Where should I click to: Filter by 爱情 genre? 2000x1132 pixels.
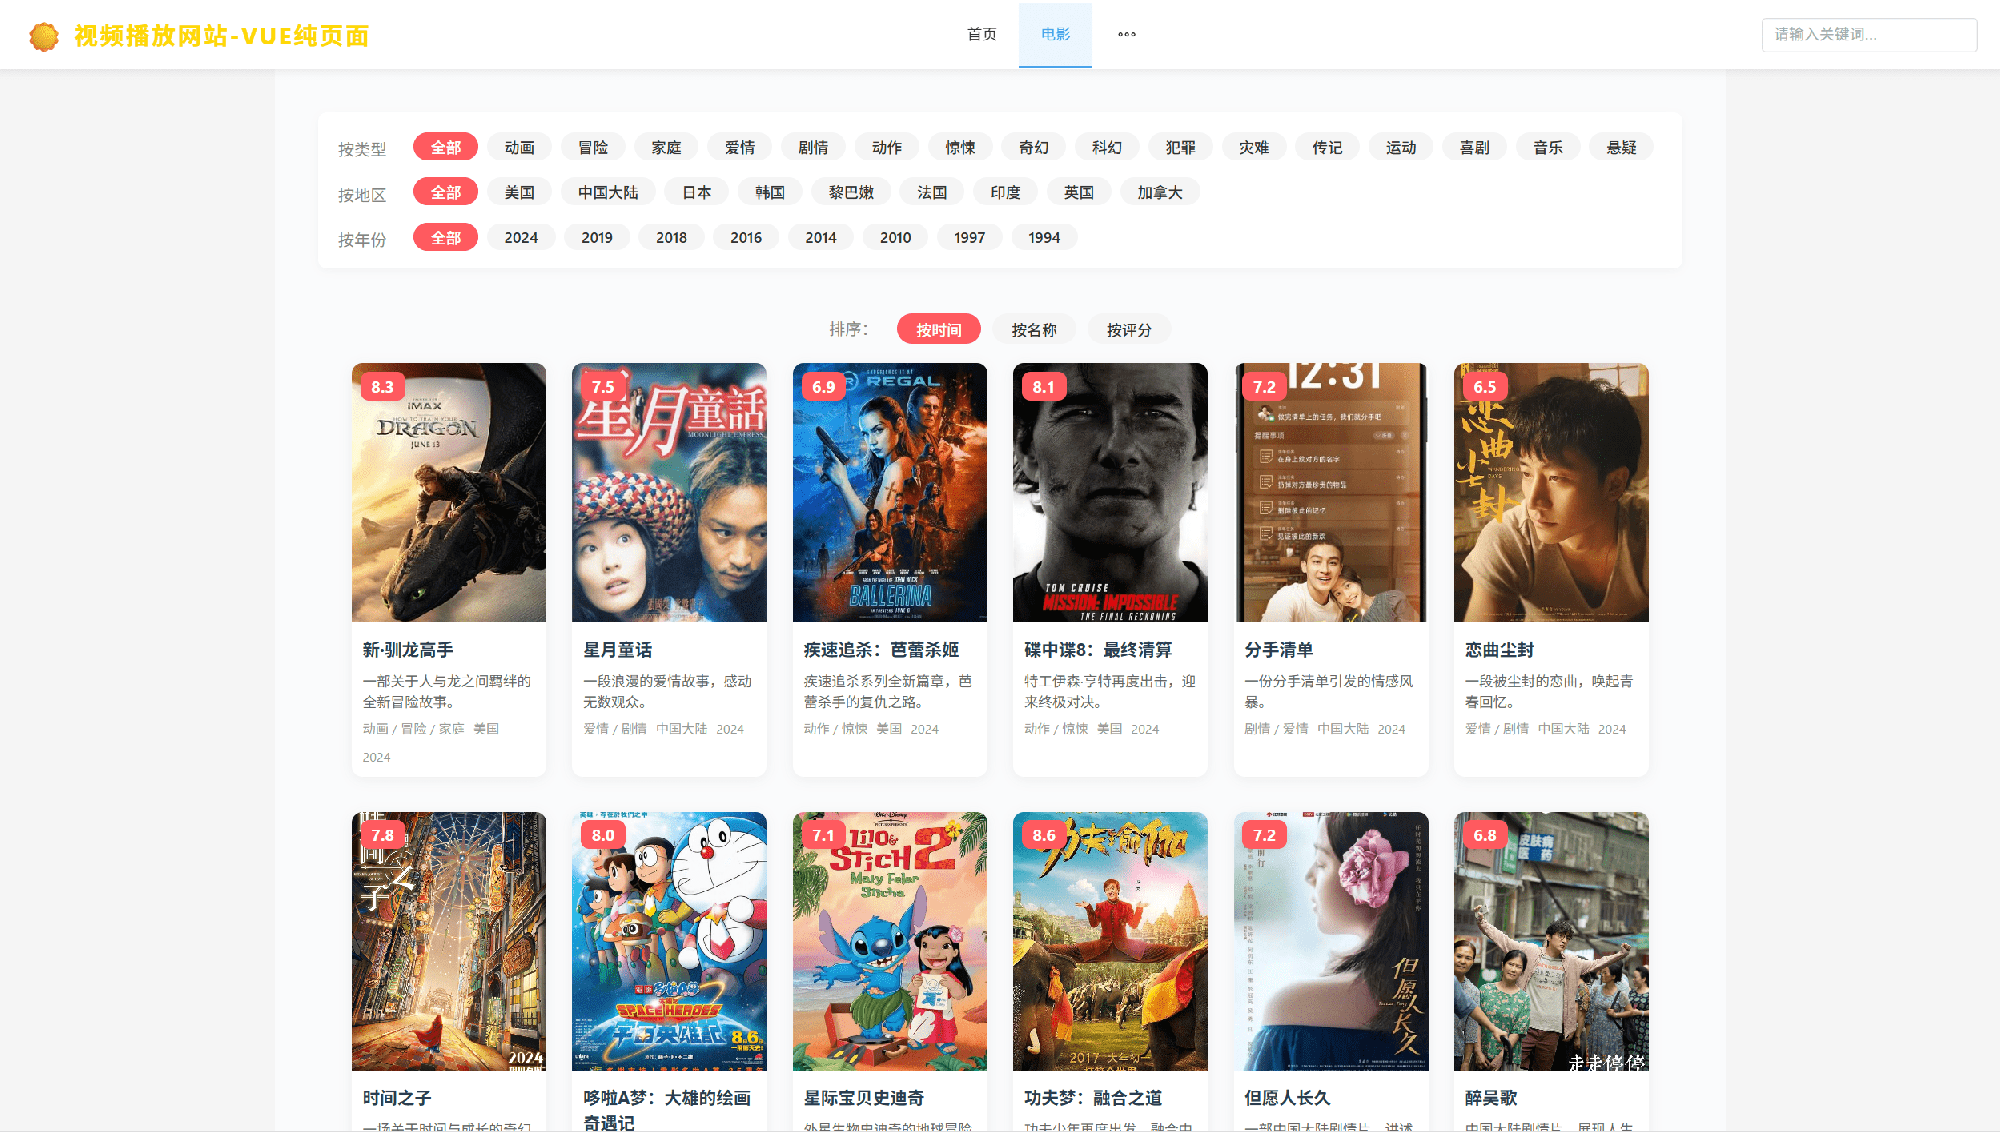pos(740,147)
